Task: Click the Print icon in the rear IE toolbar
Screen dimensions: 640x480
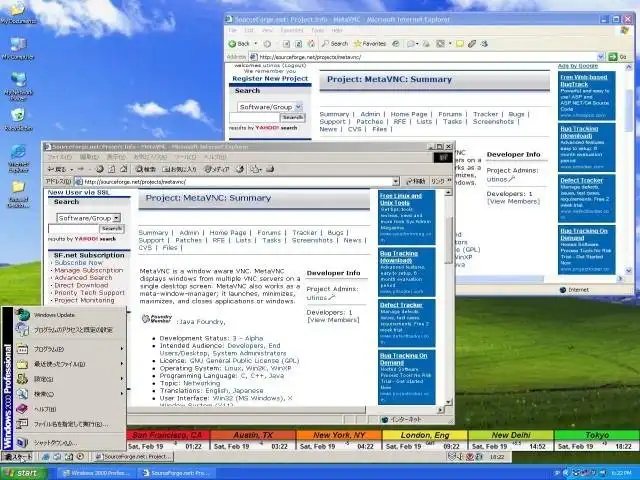Action: pos(426,44)
